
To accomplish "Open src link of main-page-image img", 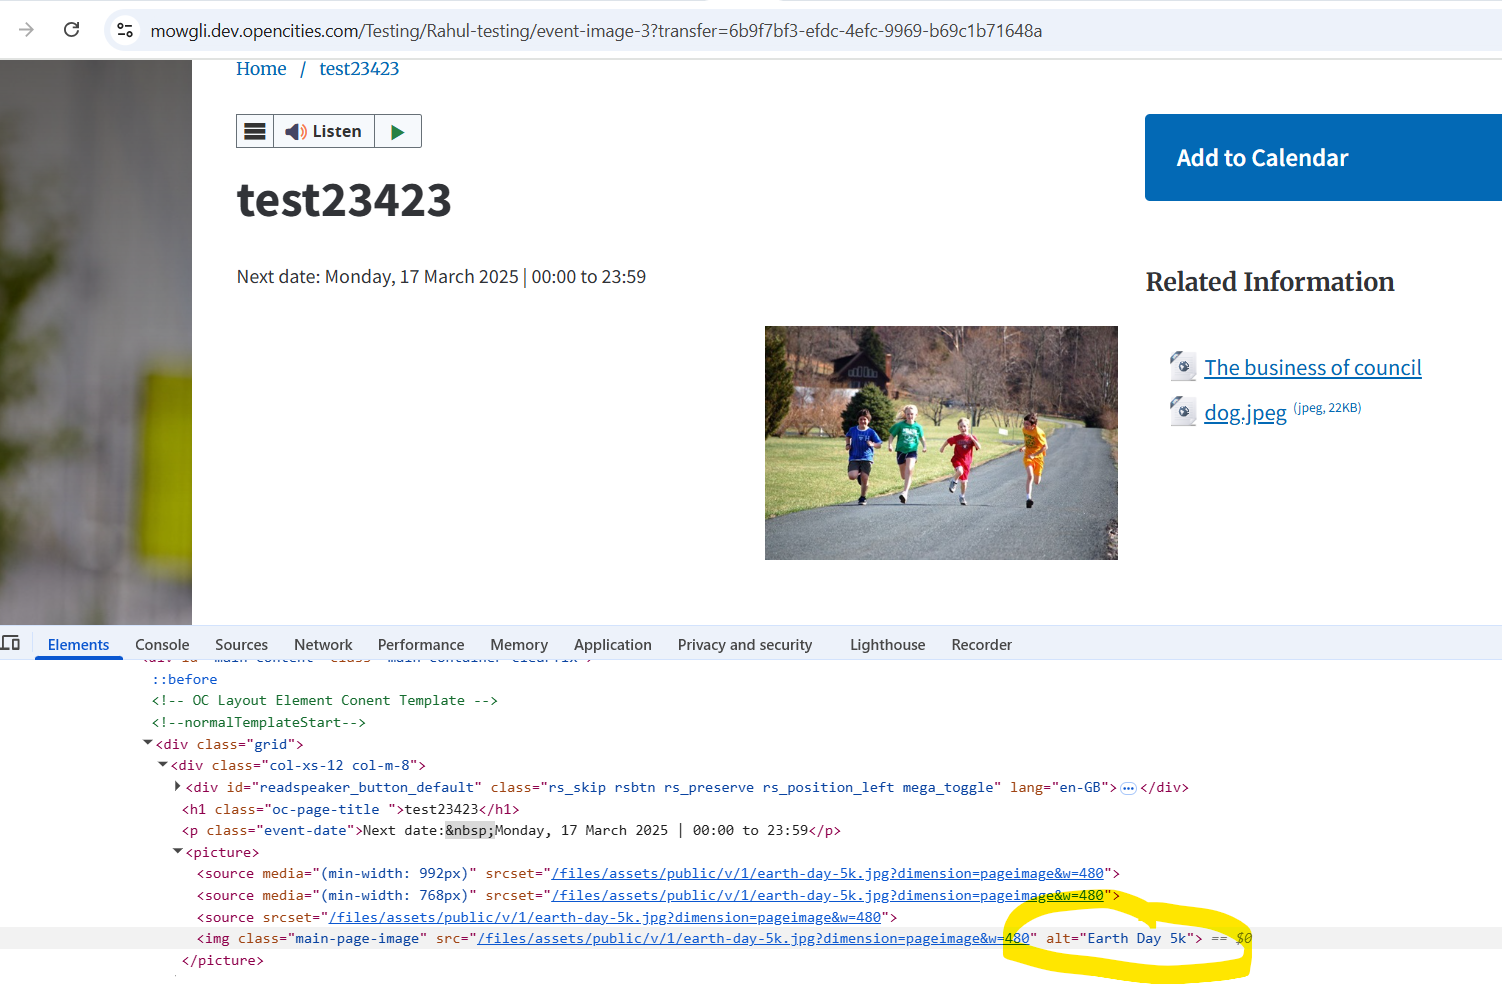I will [x=753, y=939].
